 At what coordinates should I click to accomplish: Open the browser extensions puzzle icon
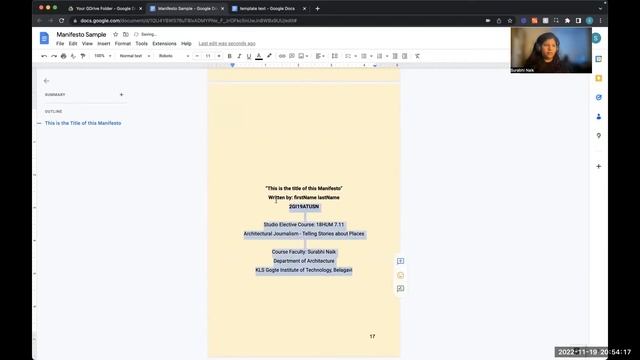[567, 20]
